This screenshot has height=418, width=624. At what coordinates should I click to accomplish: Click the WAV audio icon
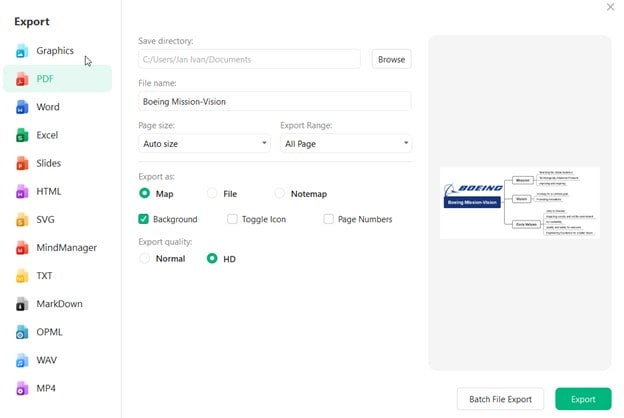pos(22,360)
